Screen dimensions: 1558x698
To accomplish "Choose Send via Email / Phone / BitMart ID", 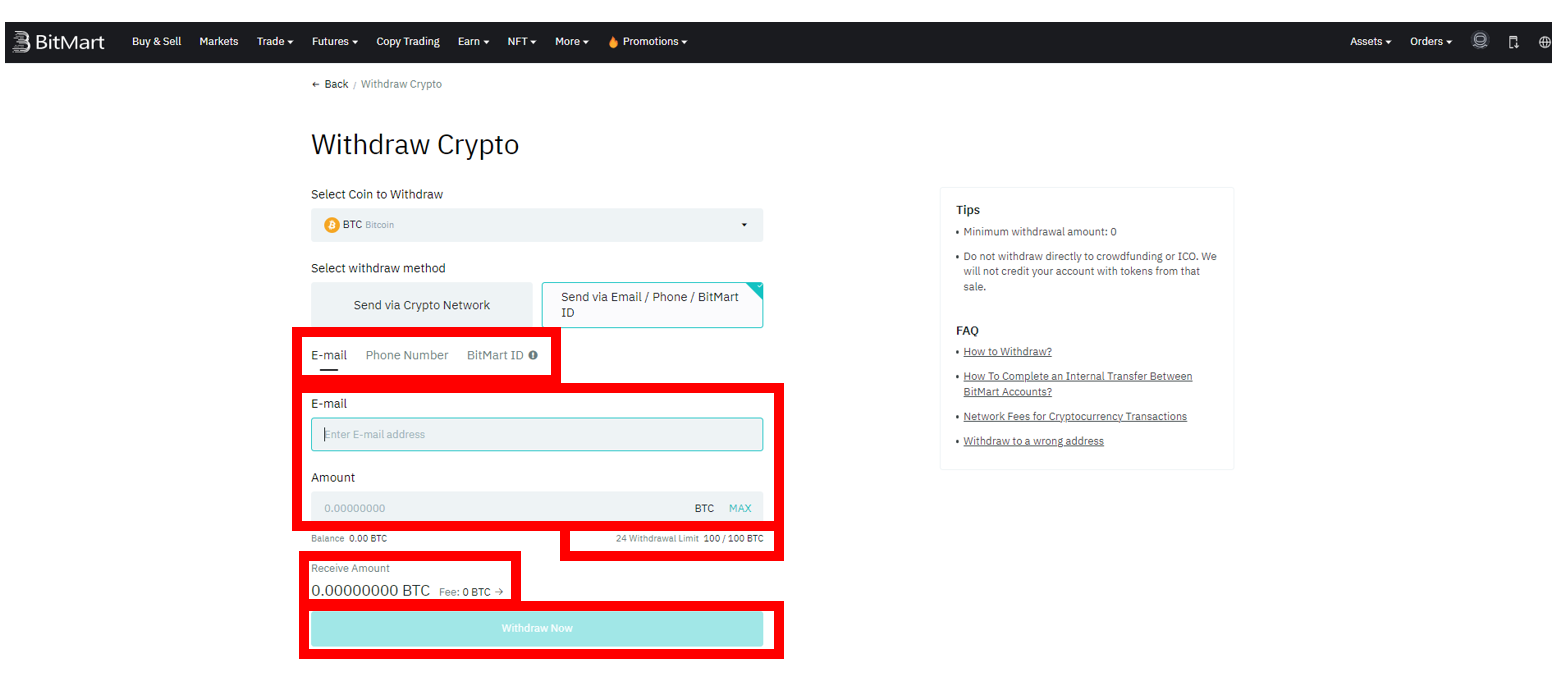I will pos(652,305).
